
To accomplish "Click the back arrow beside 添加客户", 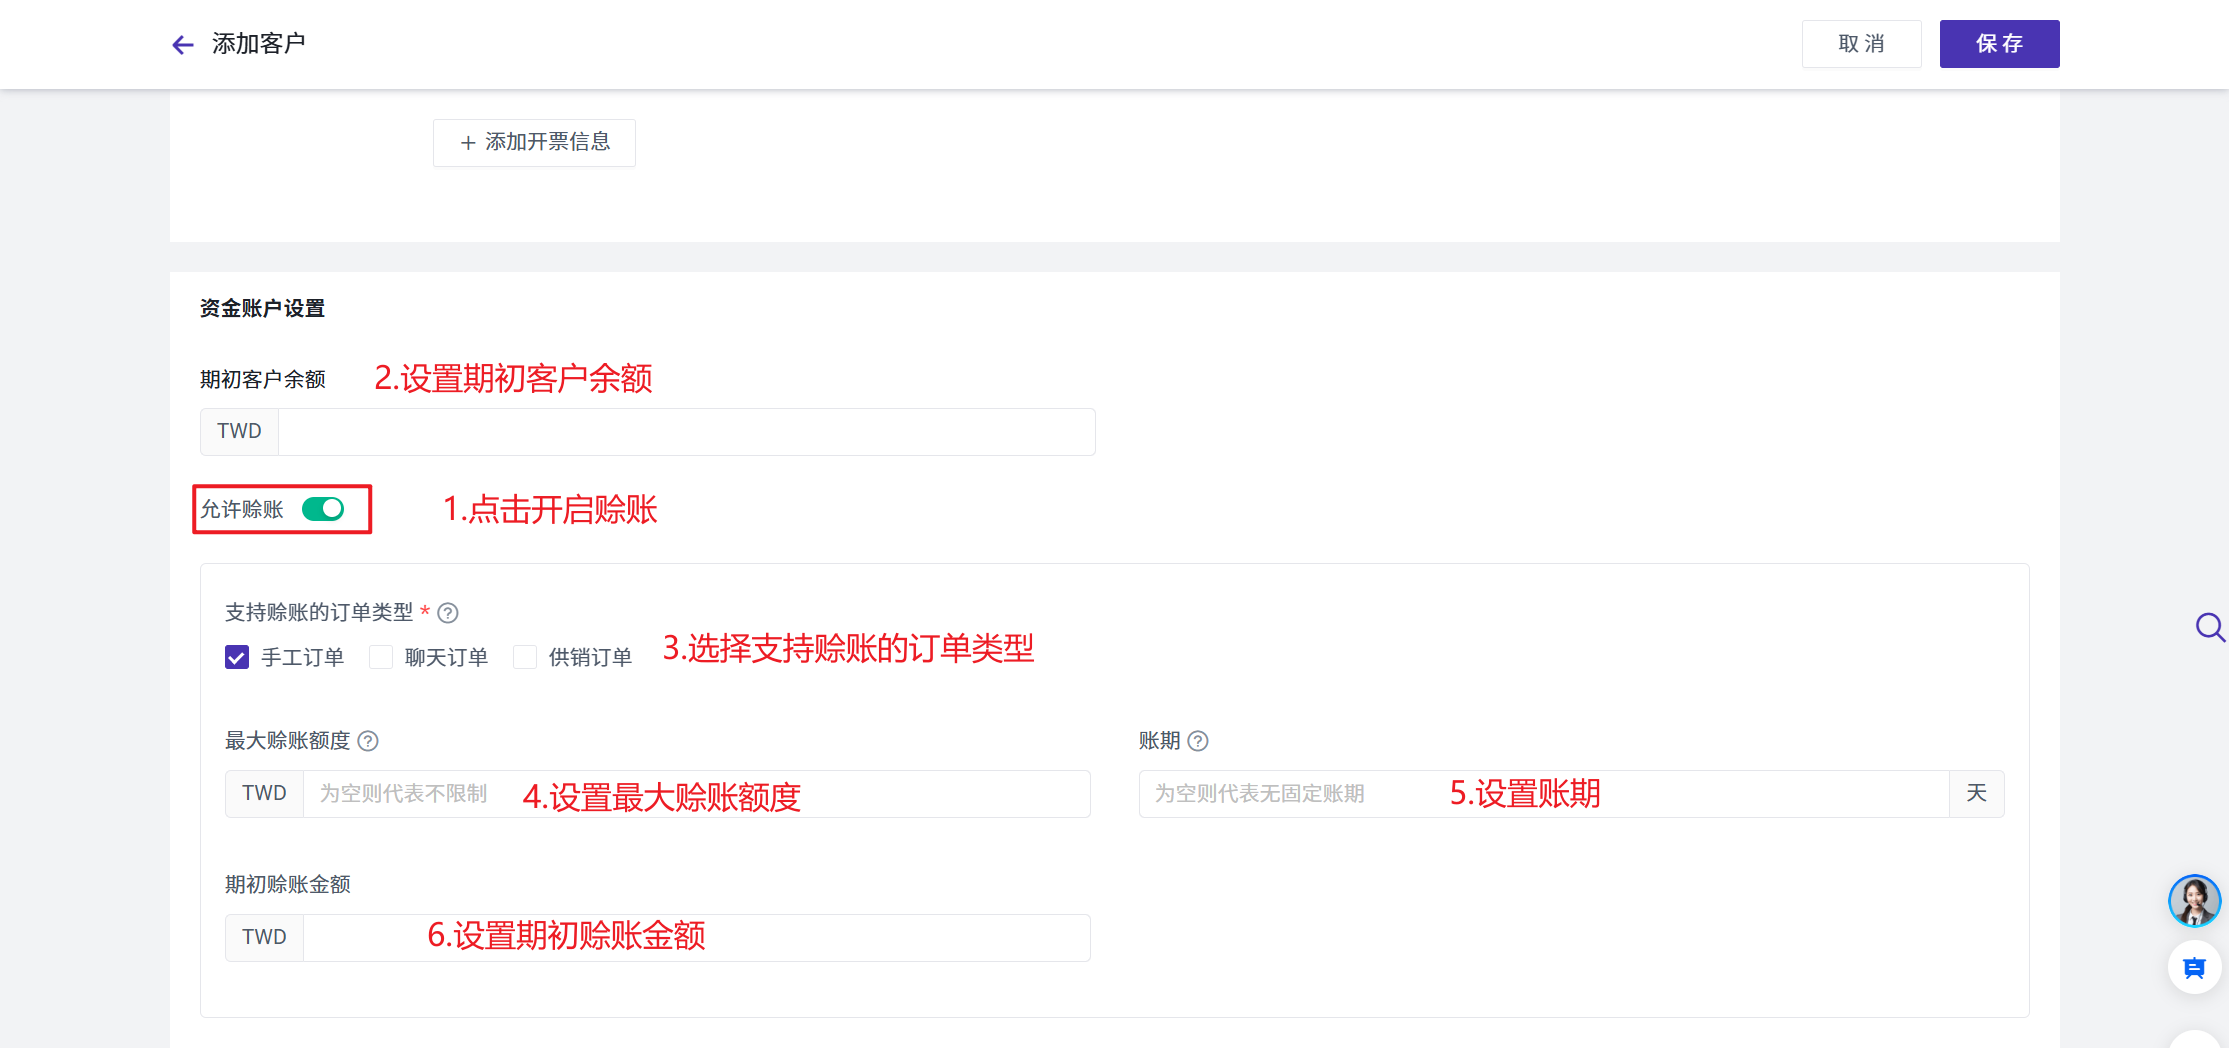I will coord(182,45).
